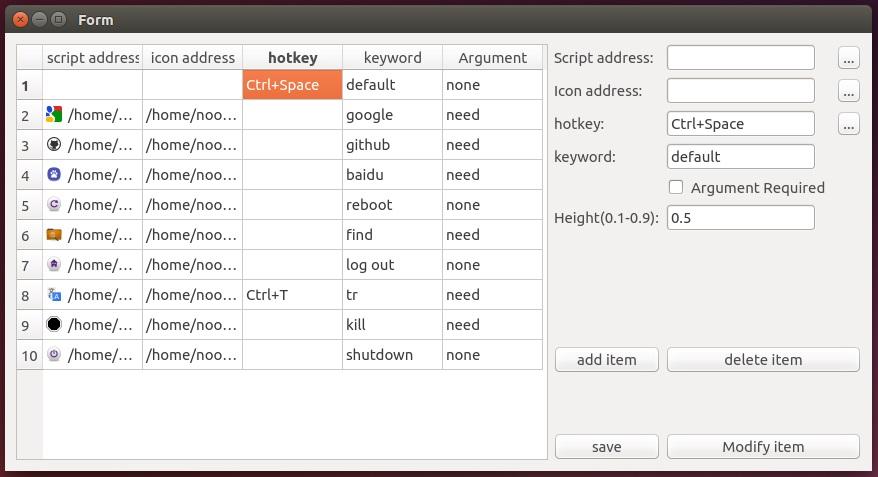
Task: Click the Baidu paw icon in row 4
Action: [x=54, y=175]
